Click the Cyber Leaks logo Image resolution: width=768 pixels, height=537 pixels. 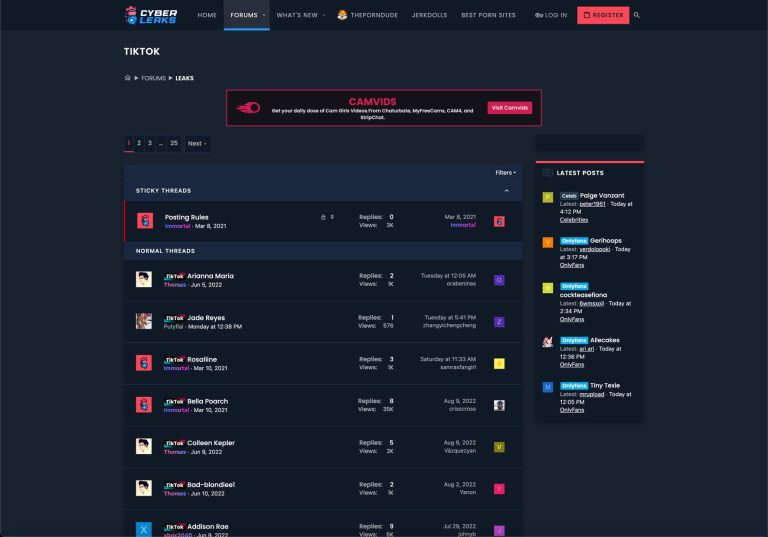(151, 15)
